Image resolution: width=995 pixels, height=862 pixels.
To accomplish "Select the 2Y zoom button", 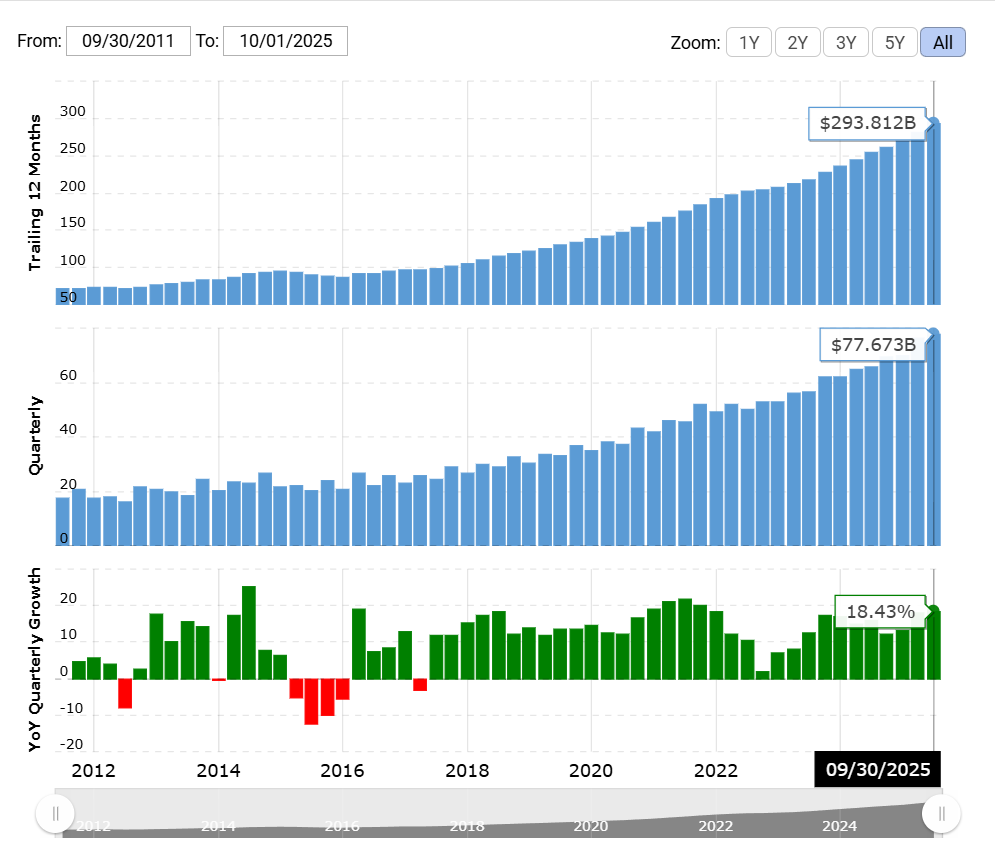I will [x=797, y=42].
